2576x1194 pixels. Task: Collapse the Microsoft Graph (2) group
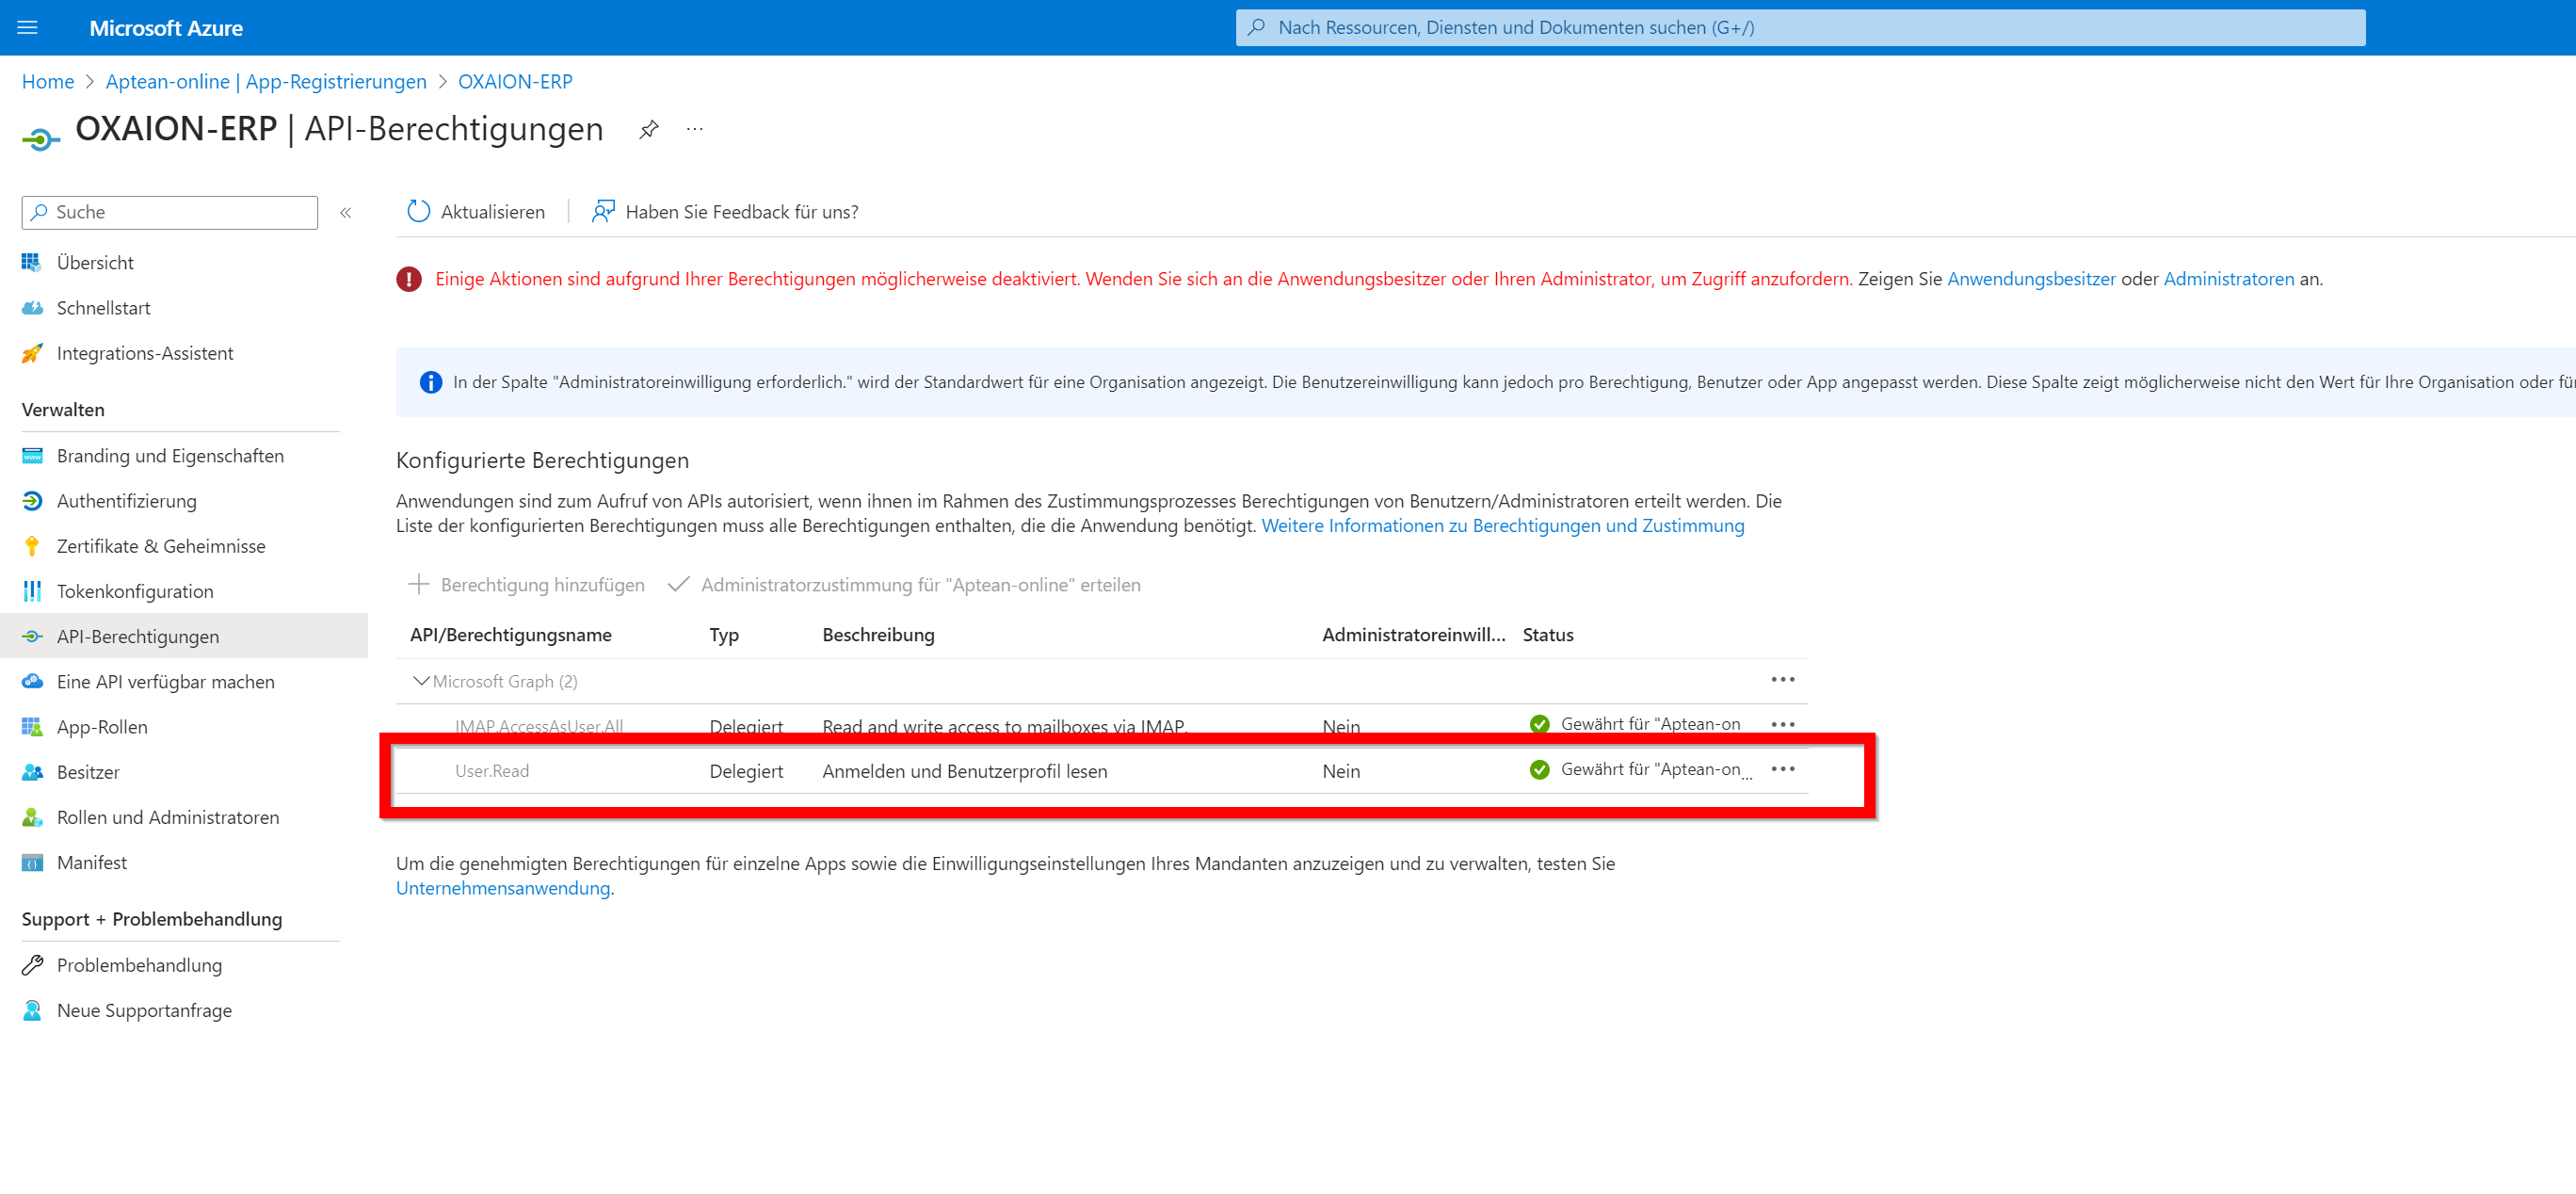[421, 680]
